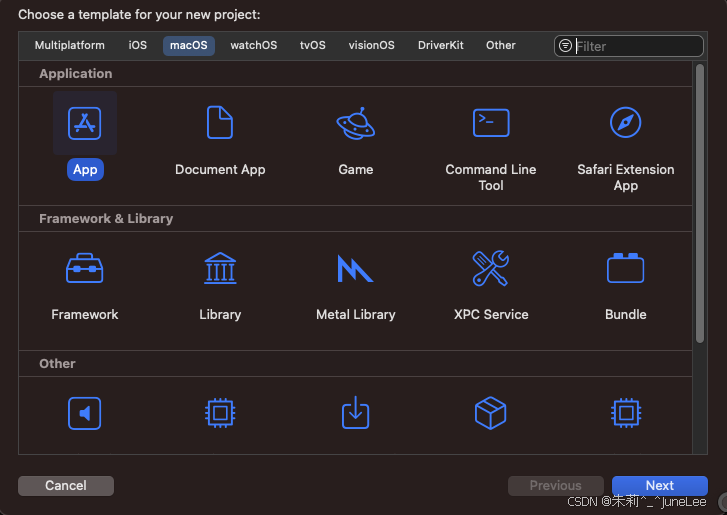
Task: Choose the Document App template icon
Action: 220,122
